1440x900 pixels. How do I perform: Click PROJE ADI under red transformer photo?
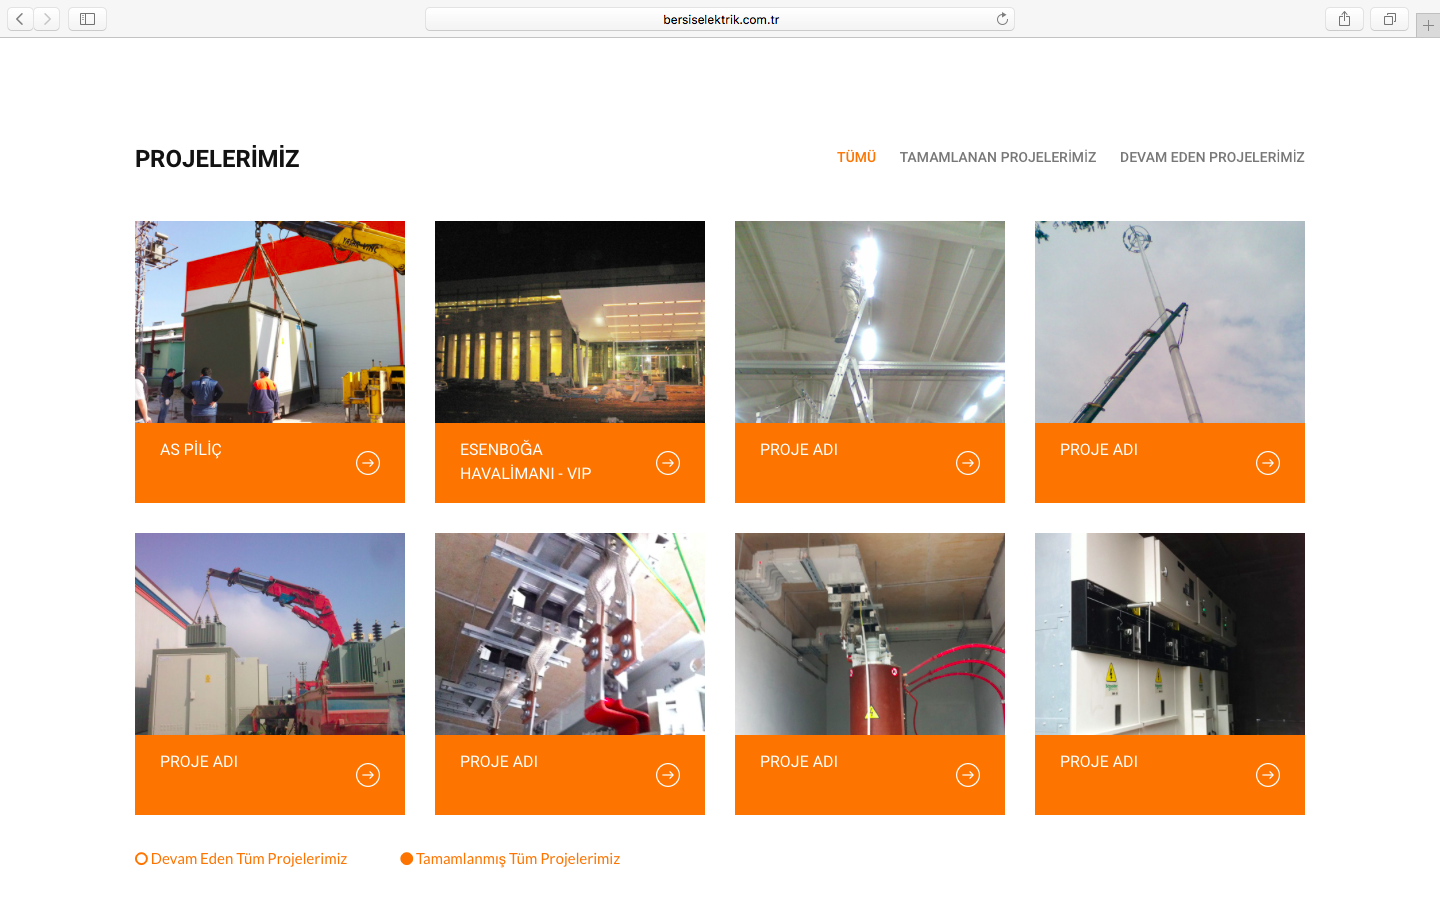pyautogui.click(x=799, y=762)
